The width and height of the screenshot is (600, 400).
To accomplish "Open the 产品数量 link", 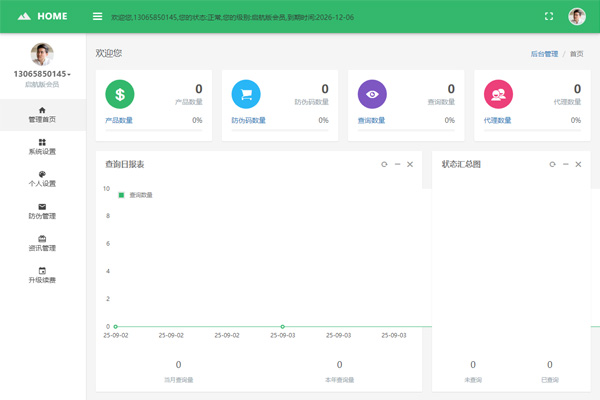I will point(119,120).
